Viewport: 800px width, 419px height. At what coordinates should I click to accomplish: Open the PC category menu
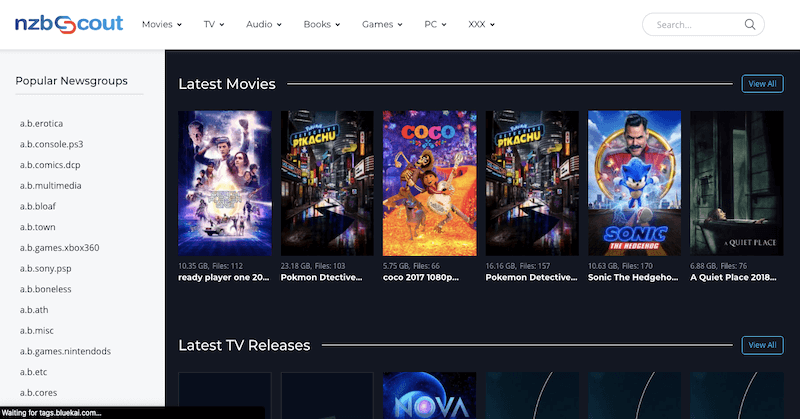pyautogui.click(x=435, y=24)
